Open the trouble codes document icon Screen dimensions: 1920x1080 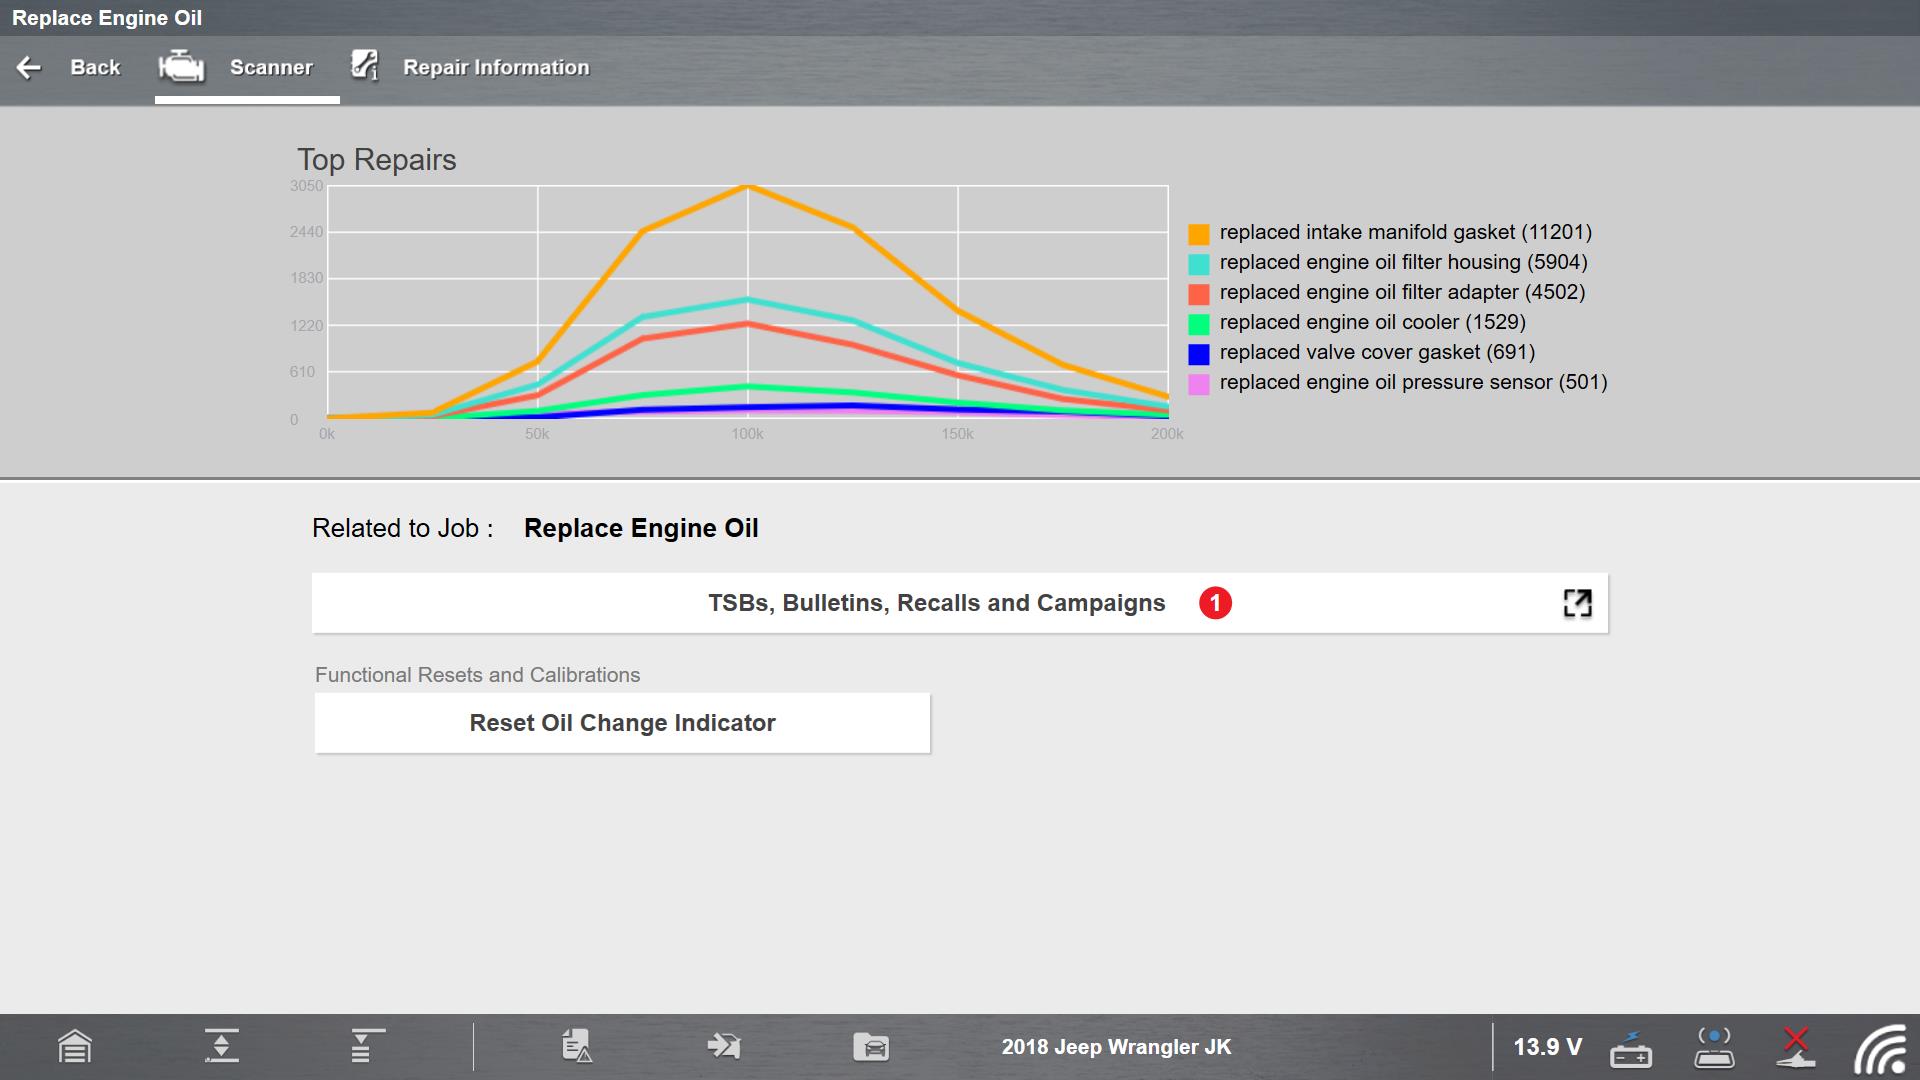577,1047
